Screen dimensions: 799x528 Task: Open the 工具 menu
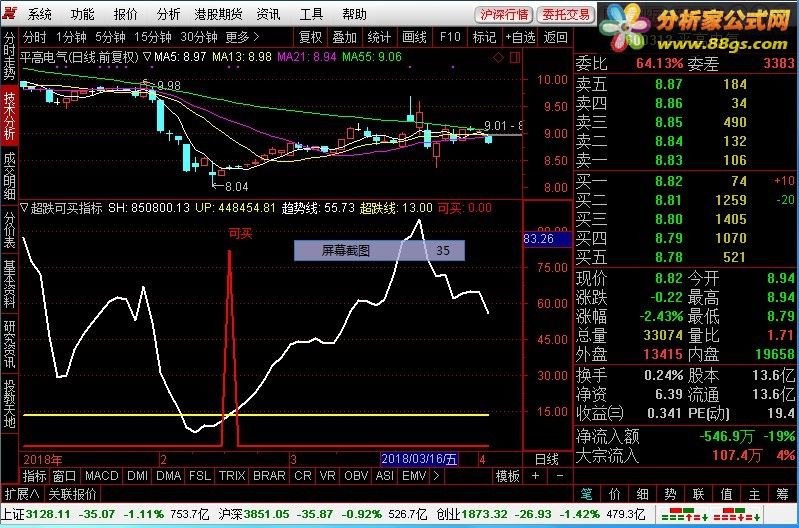click(x=311, y=14)
